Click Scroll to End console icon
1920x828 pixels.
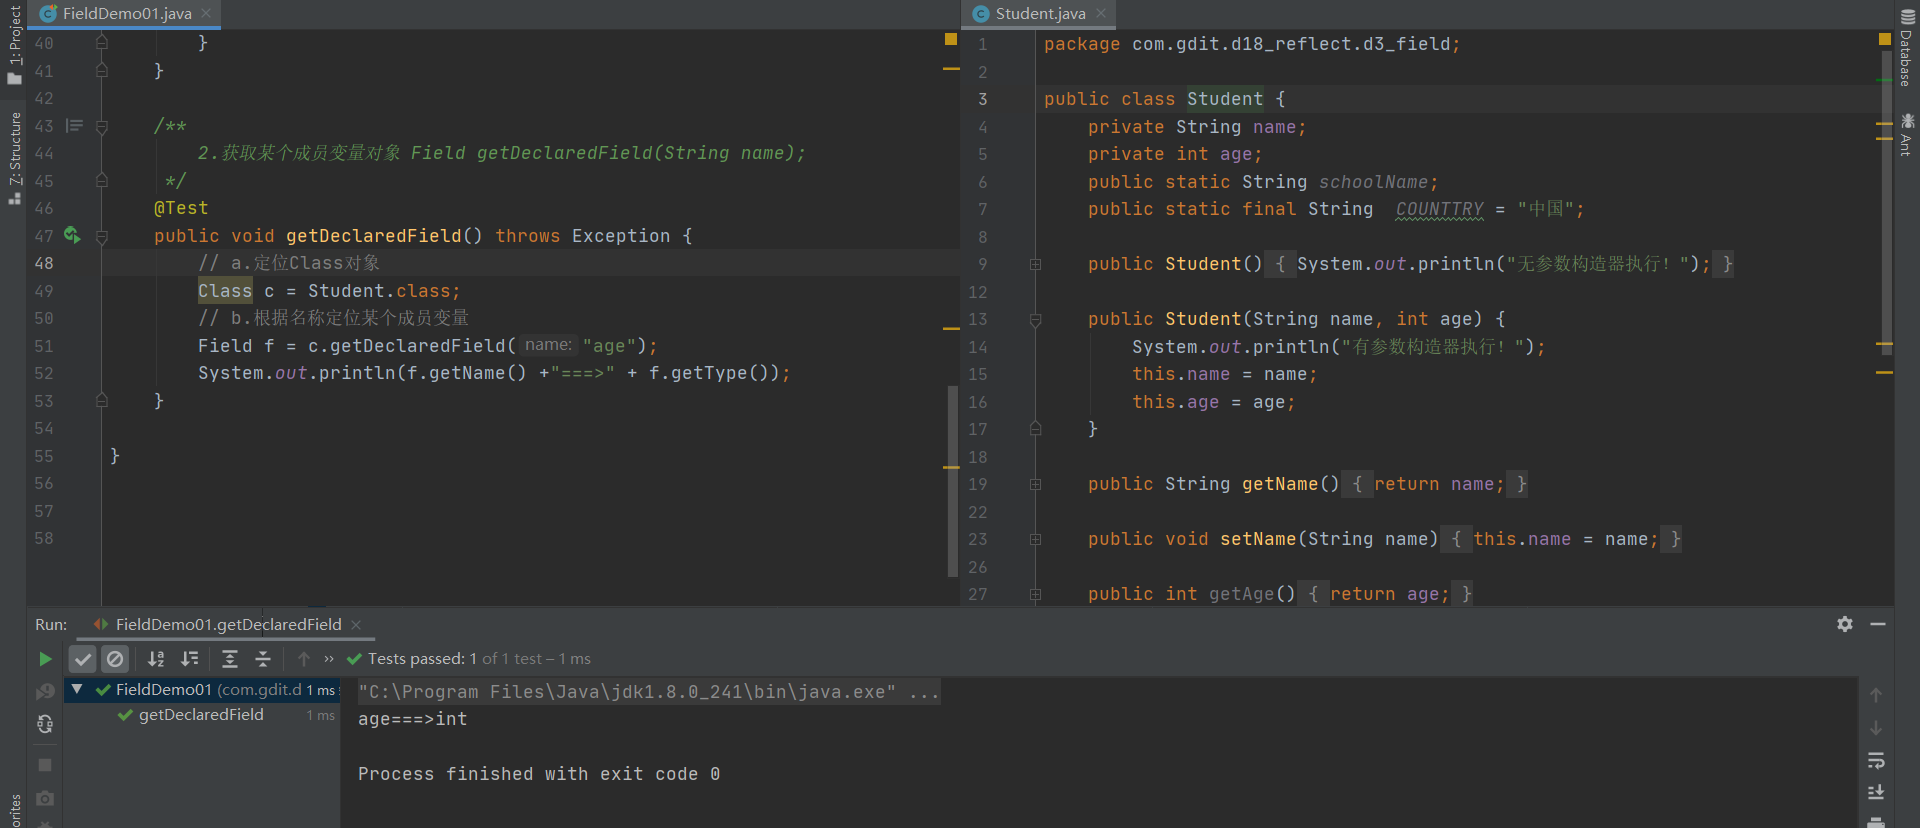(1876, 793)
